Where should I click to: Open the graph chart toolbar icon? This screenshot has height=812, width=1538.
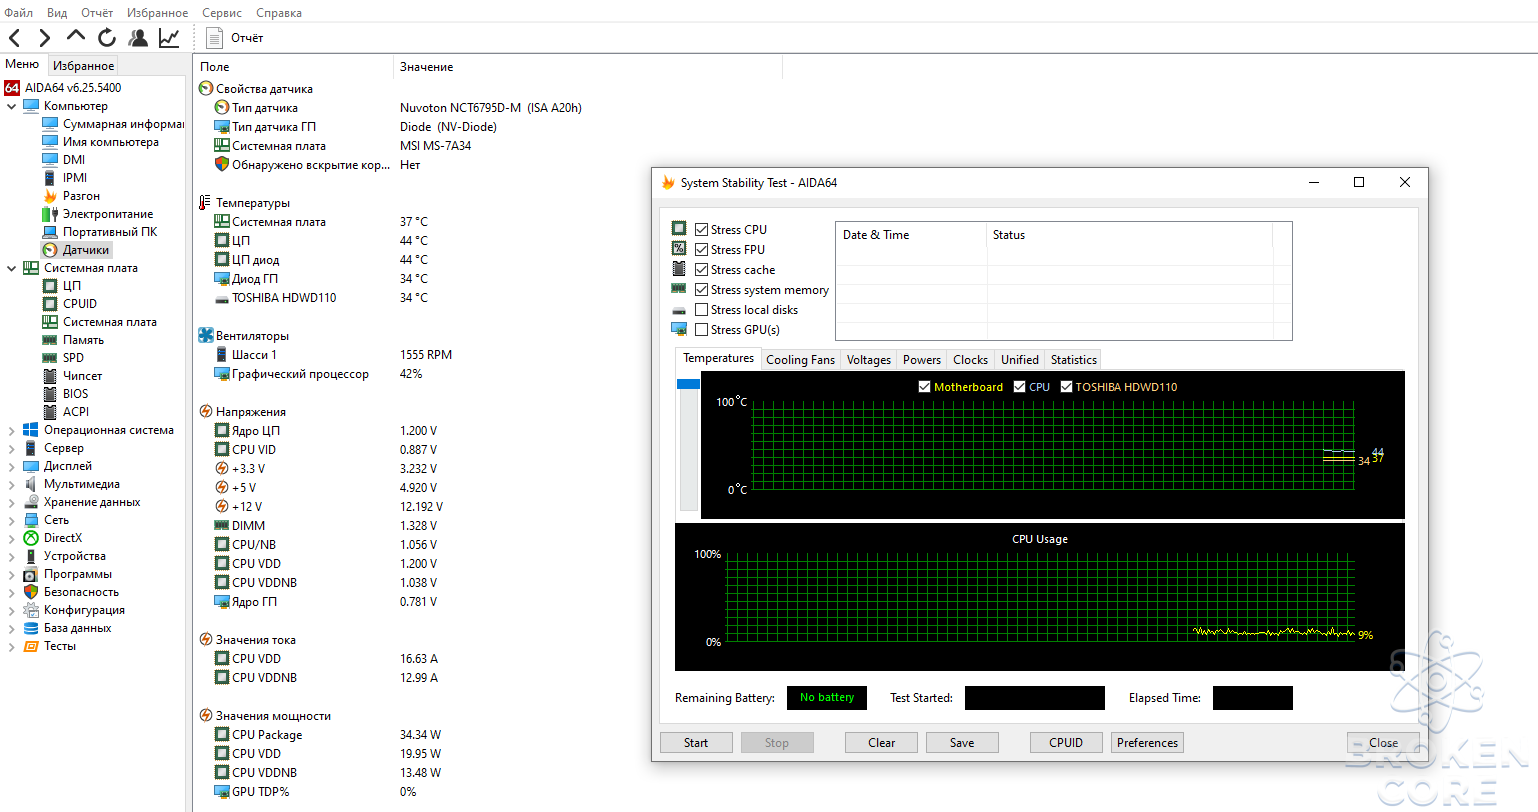coord(169,38)
